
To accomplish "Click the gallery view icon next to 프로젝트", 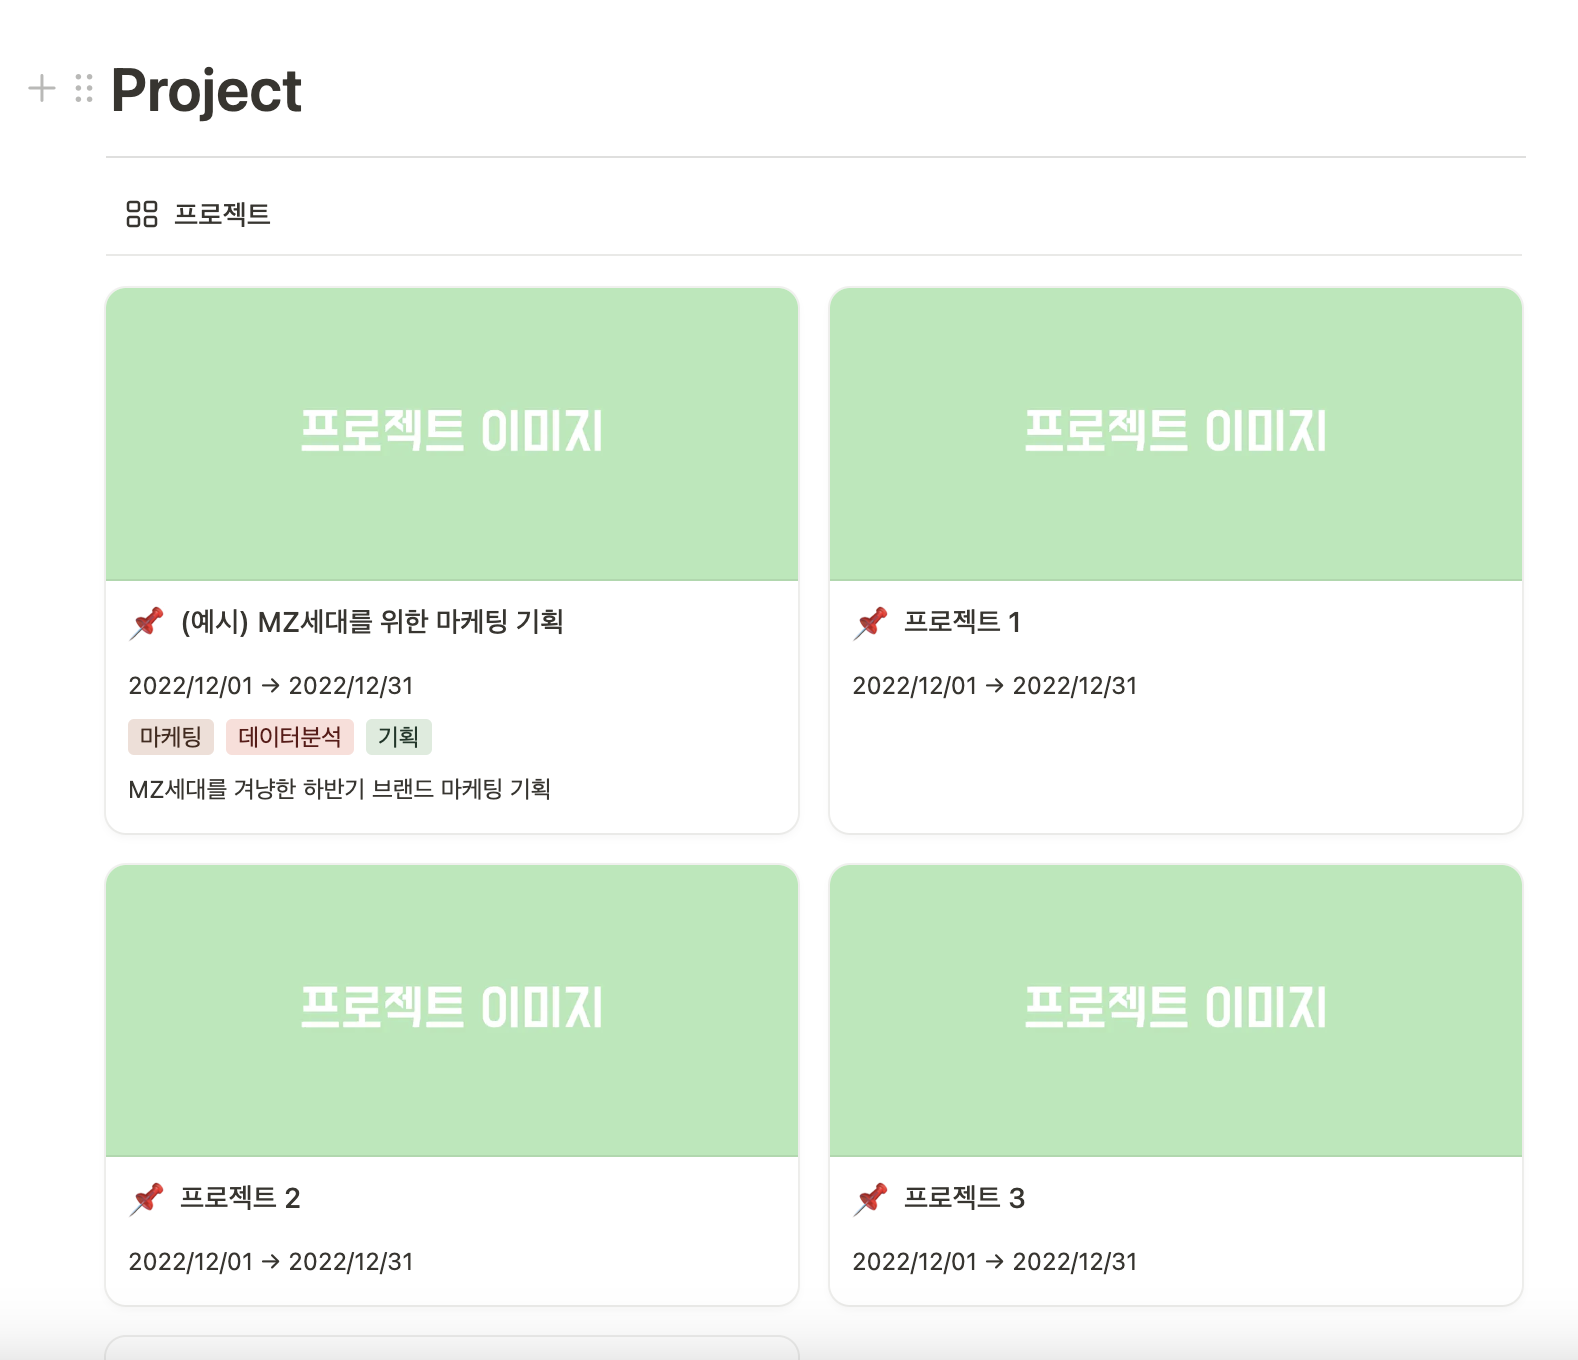I will (142, 214).
